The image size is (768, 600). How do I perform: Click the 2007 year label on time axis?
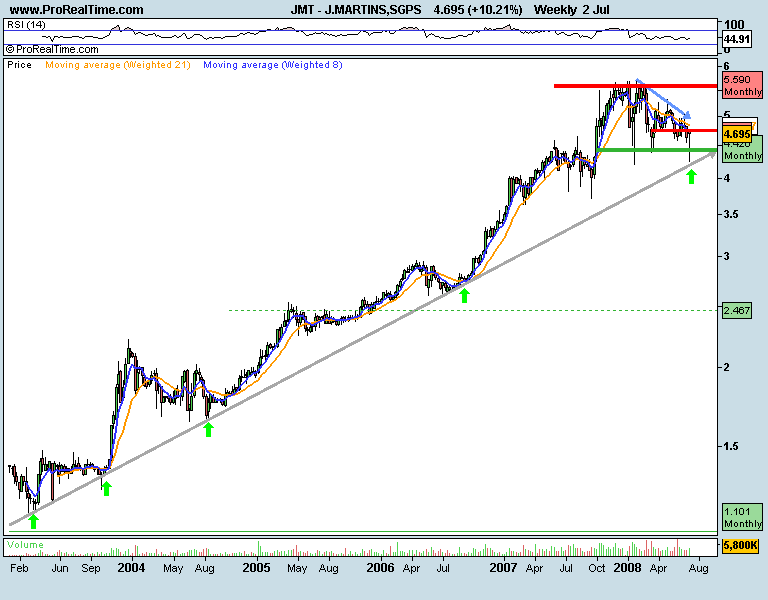click(x=504, y=568)
